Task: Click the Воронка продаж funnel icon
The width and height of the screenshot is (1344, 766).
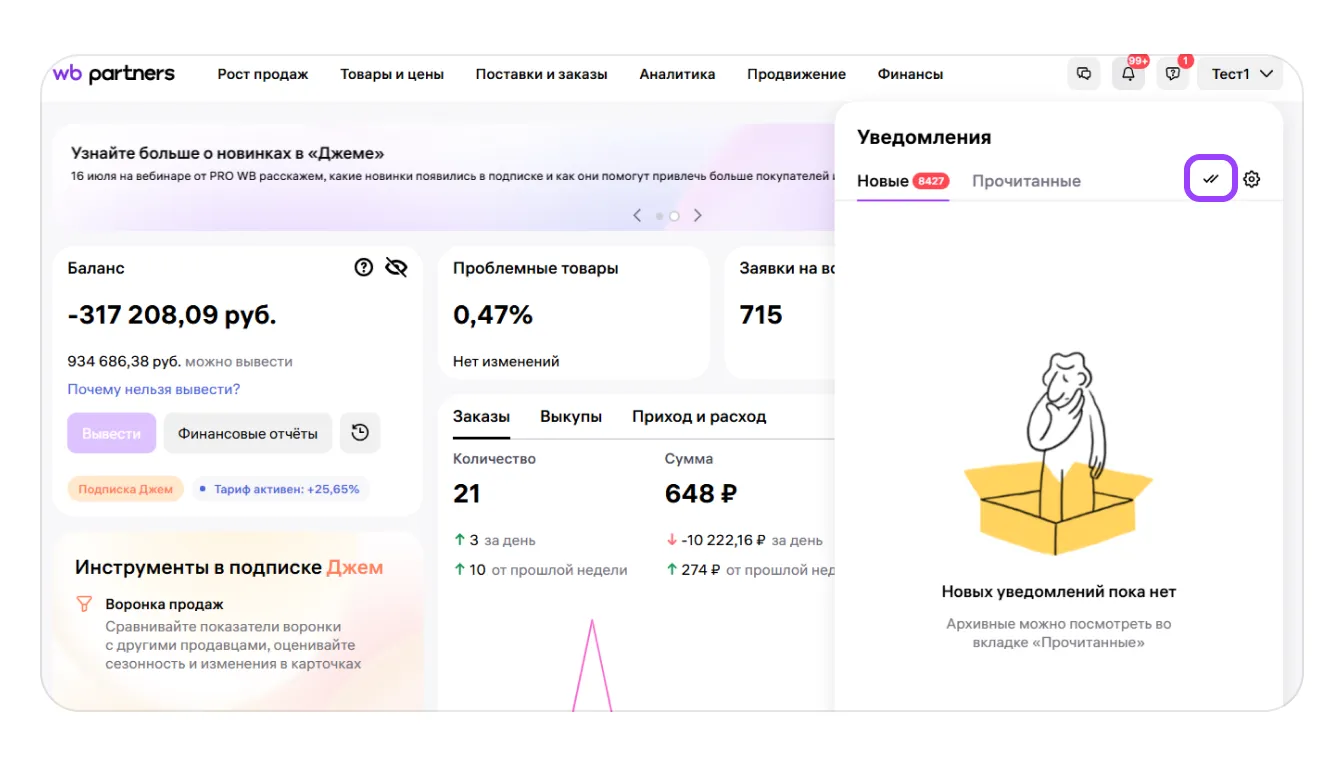Action: click(84, 604)
